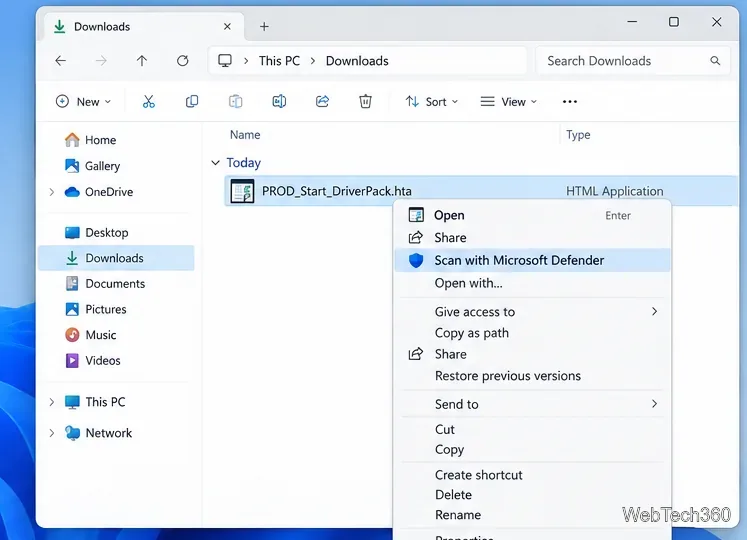Open the View dropdown
This screenshot has width=747, height=540.
(509, 102)
